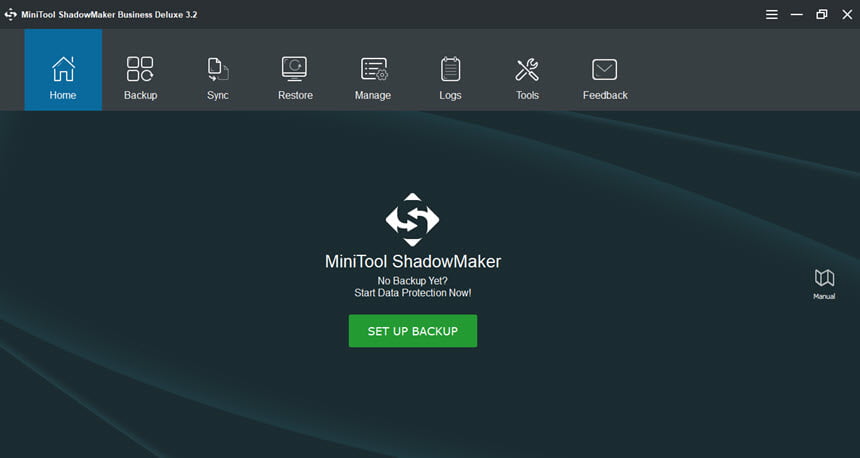View the Logs tab
Screen dimensions: 860x458
coord(450,70)
